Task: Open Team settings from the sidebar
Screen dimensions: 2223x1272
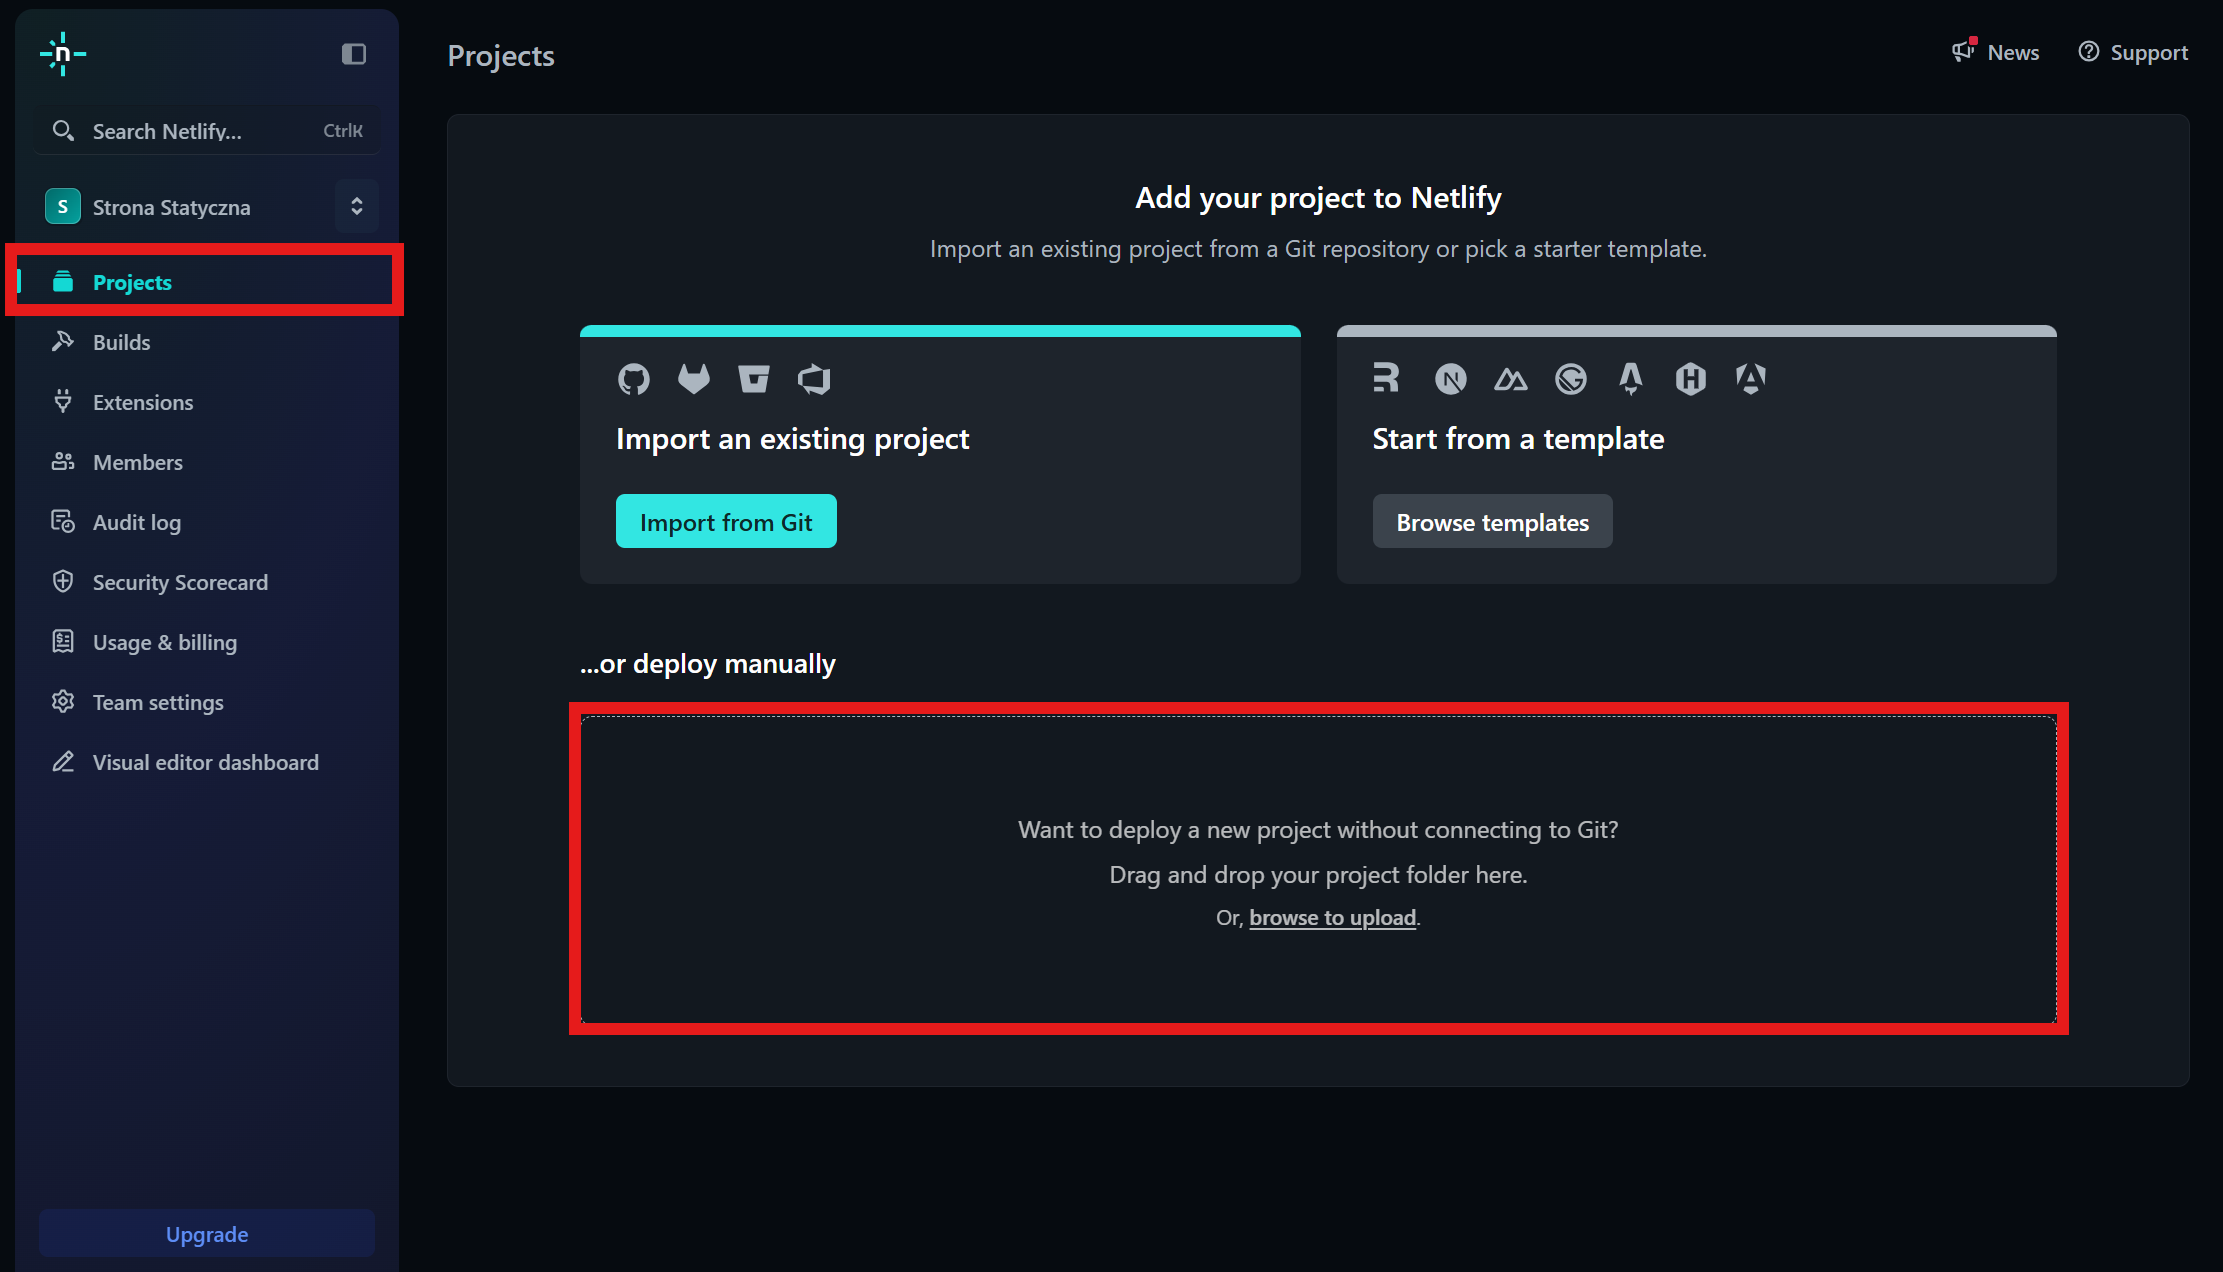Action: [157, 702]
